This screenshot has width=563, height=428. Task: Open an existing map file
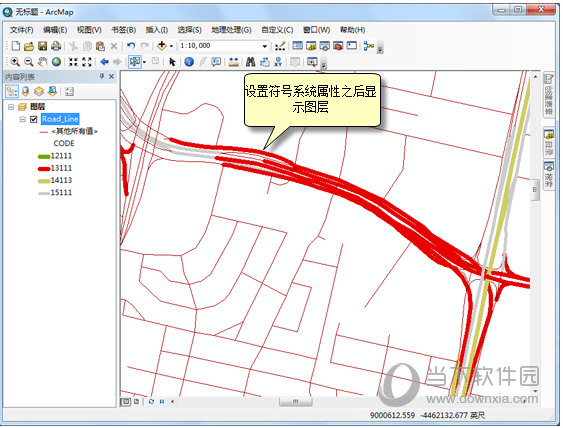coord(29,46)
